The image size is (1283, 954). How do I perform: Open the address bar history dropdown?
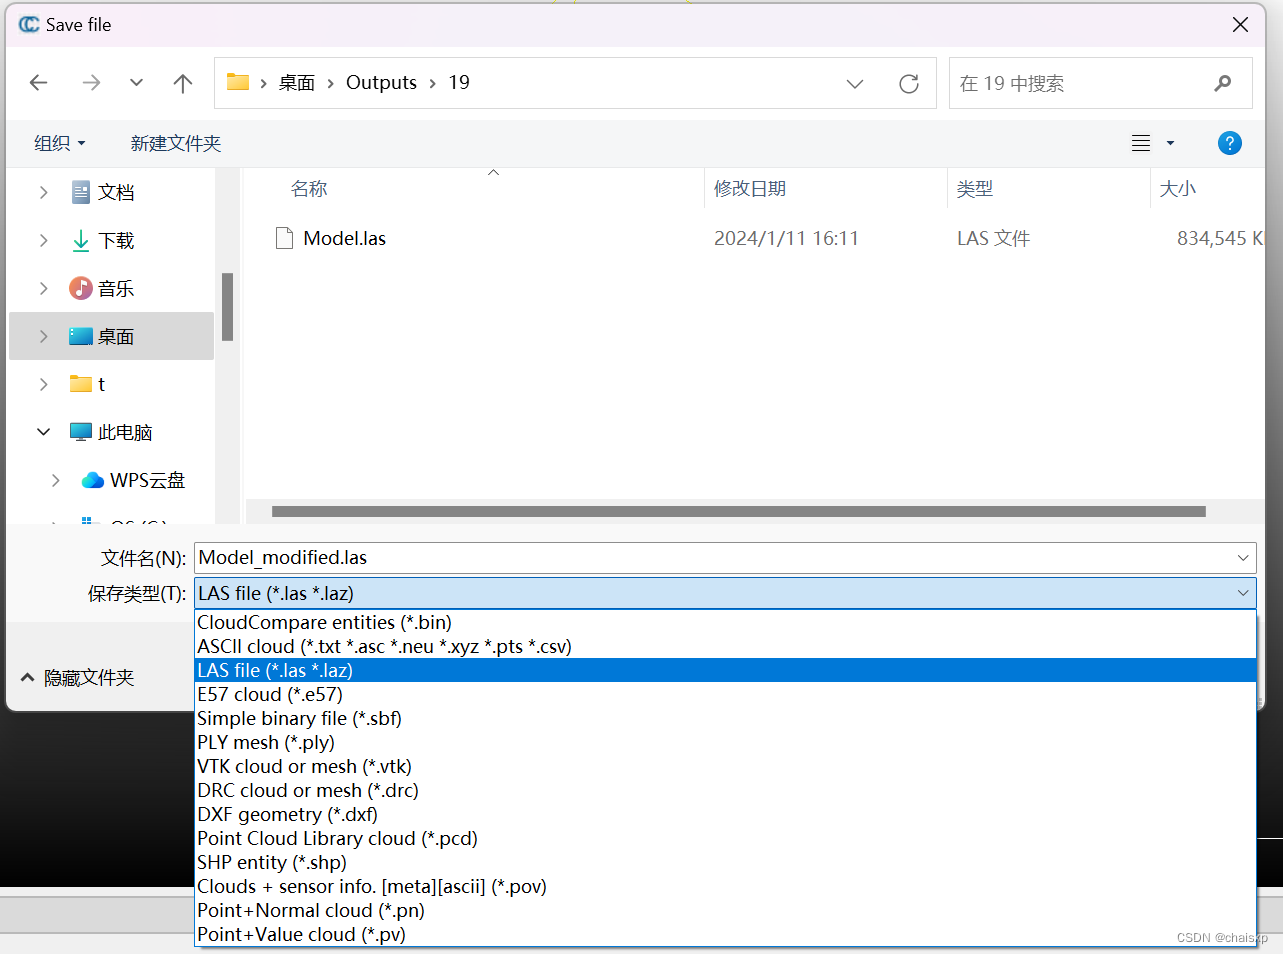[x=855, y=84]
